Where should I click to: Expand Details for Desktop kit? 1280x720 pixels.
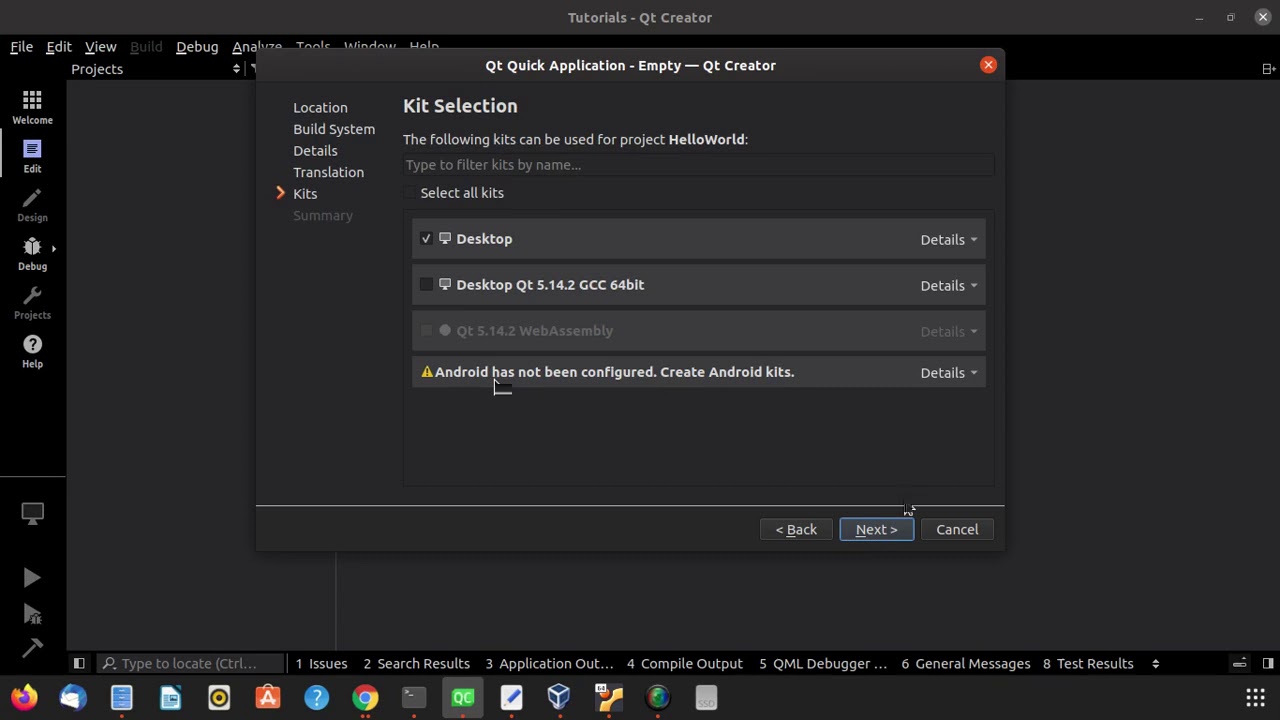click(x=949, y=240)
